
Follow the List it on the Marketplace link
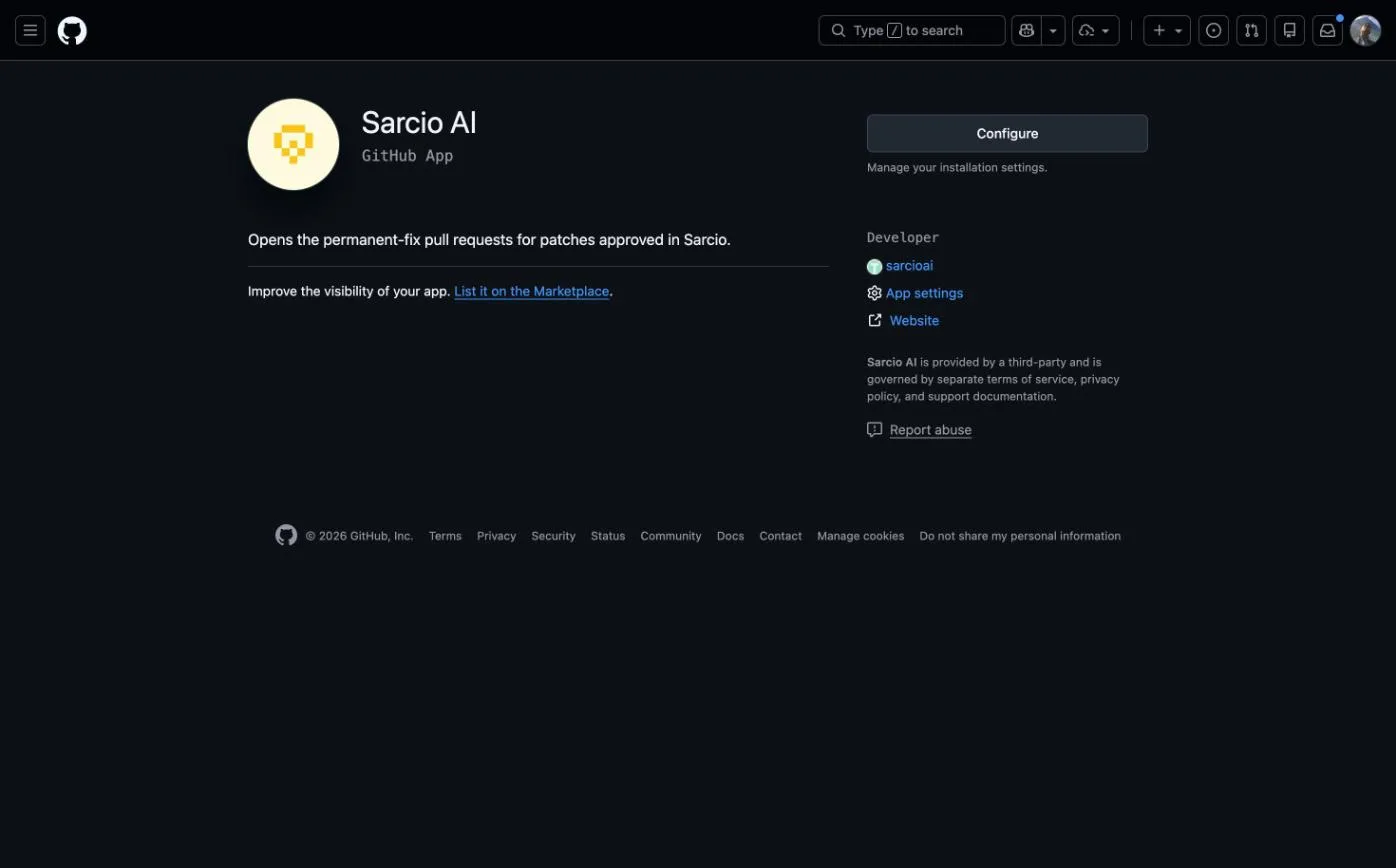[532, 291]
